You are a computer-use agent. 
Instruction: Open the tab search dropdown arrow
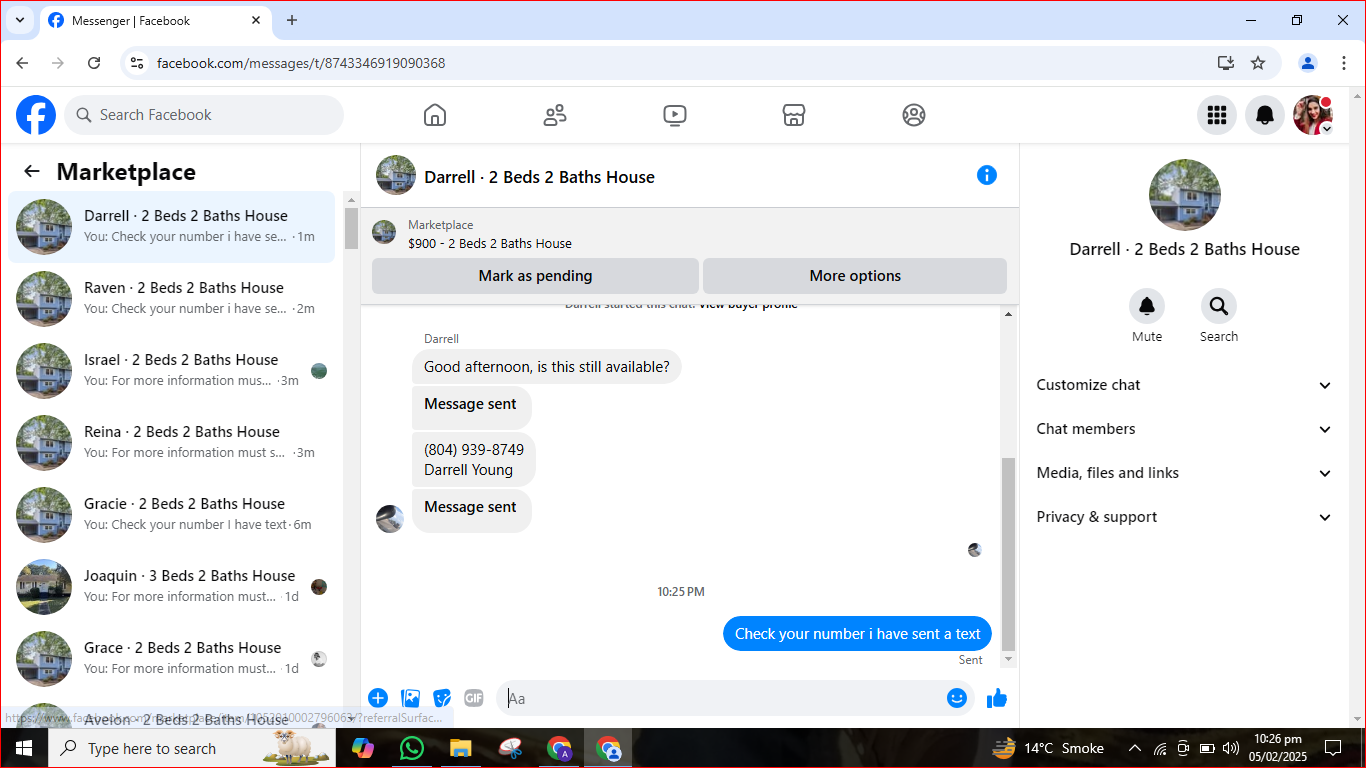[19, 20]
